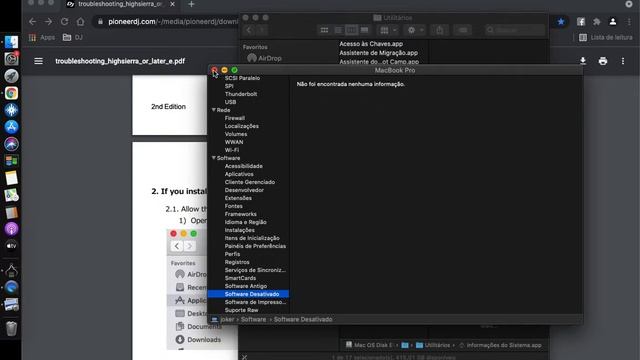Select Acessibilidade under Software
Screen dimensions: 640x360
click(x=244, y=166)
